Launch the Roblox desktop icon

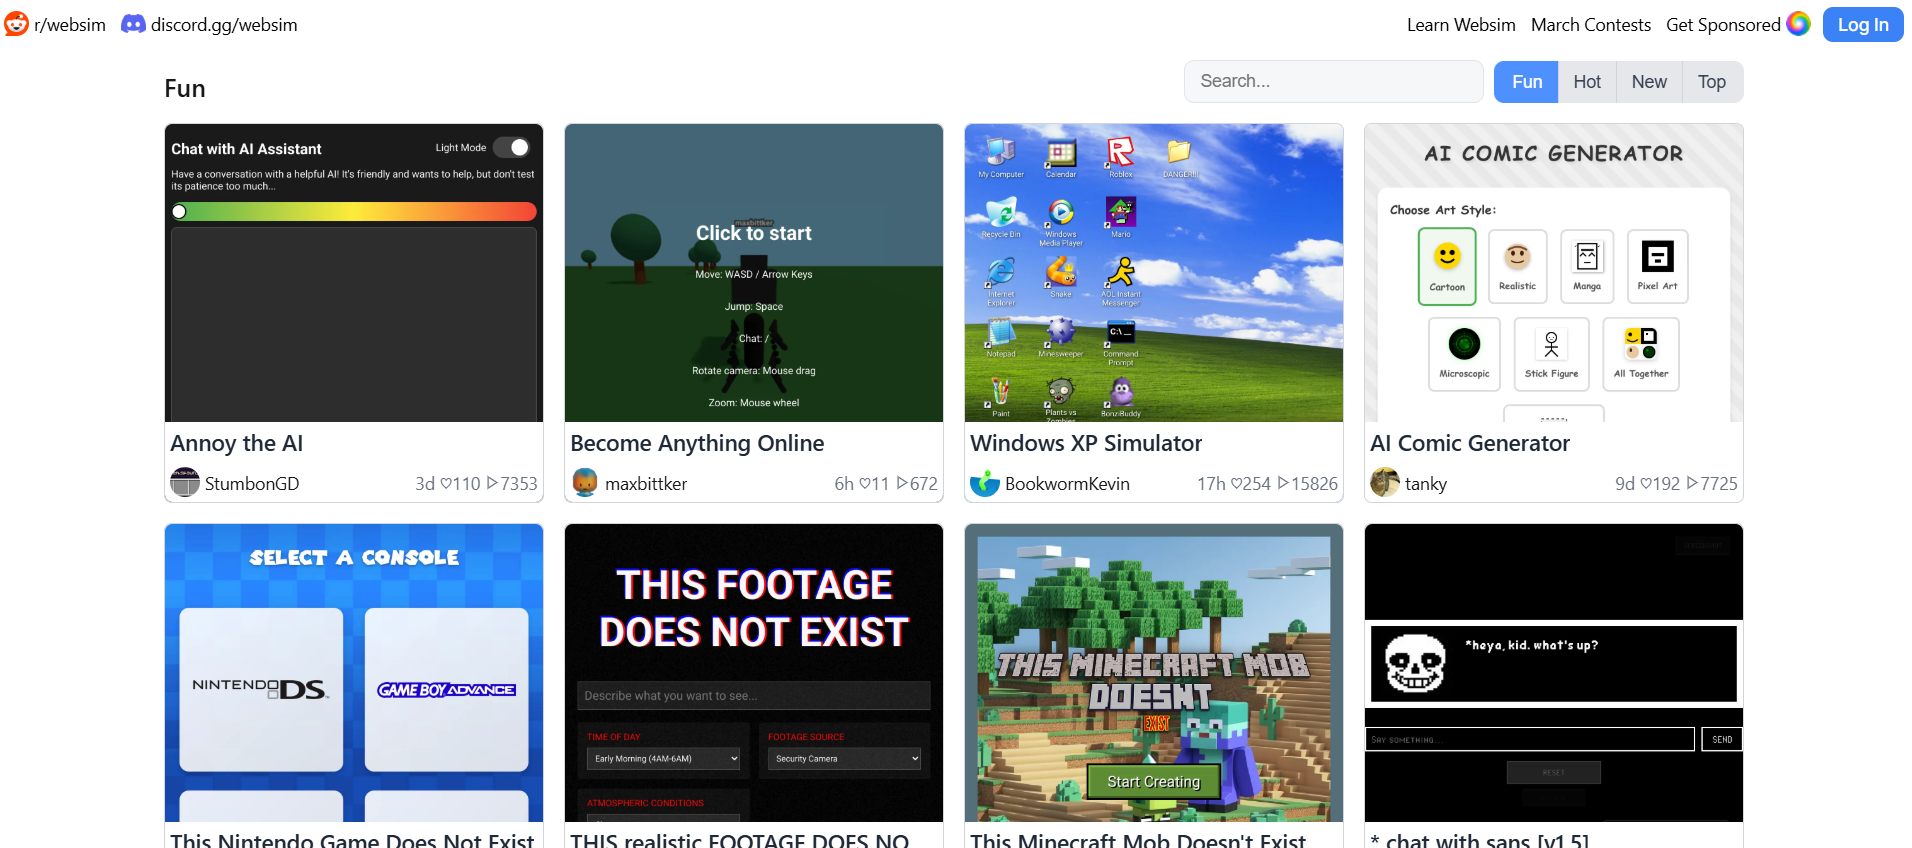1121,158
